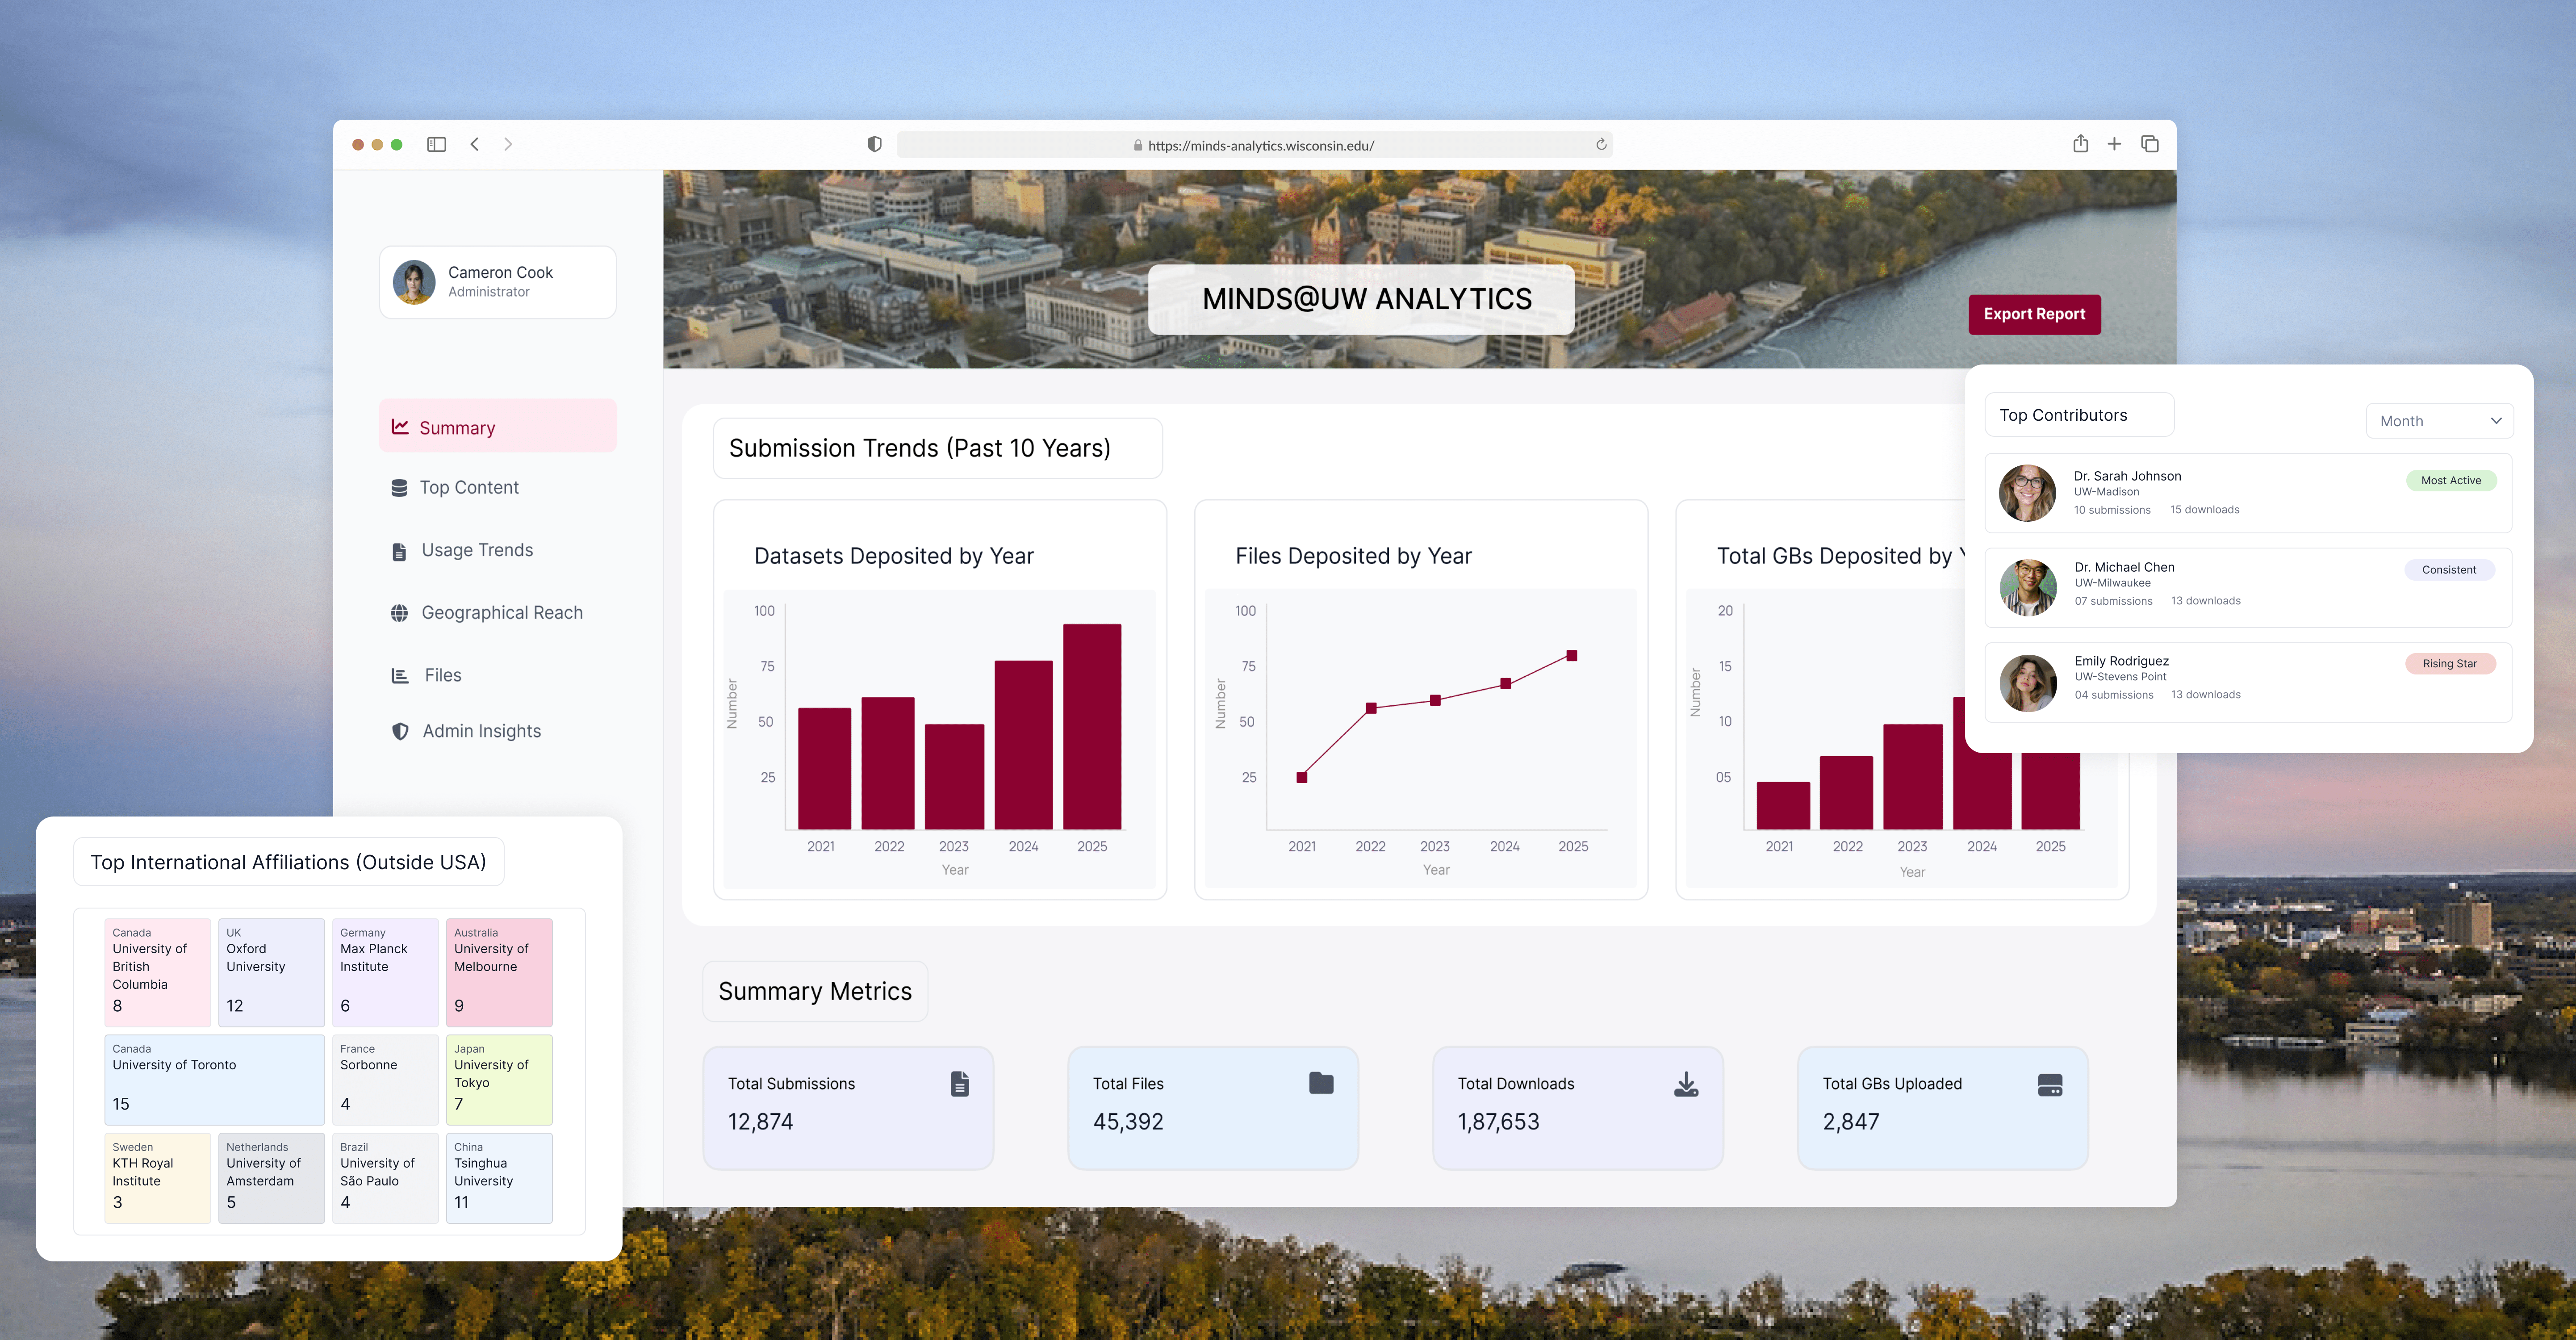The width and height of the screenshot is (2576, 1340).
Task: Open Top Content from the sidebar
Action: [x=469, y=487]
